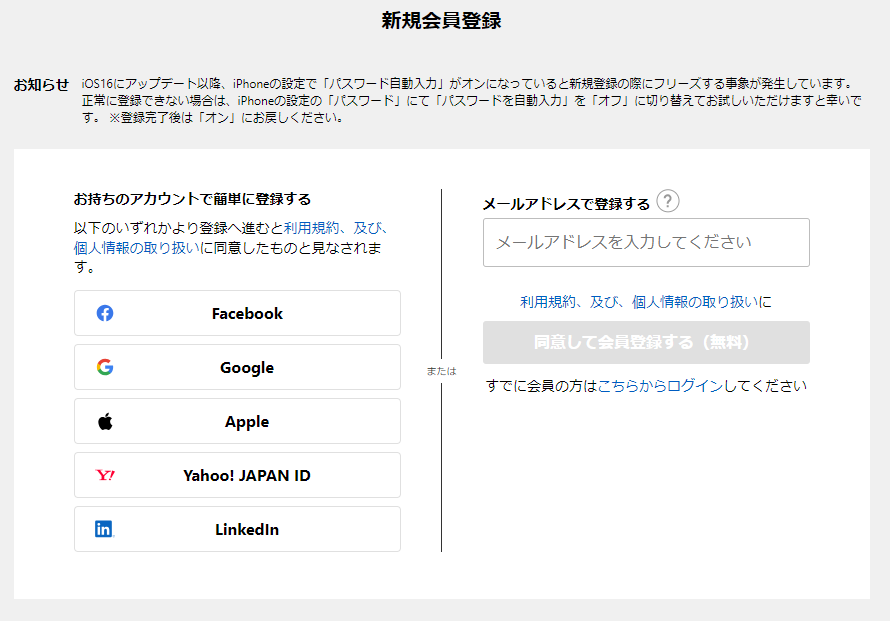Continue using the 'LinkedIn' text label
Image resolution: width=890 pixels, height=621 pixels.
247,529
